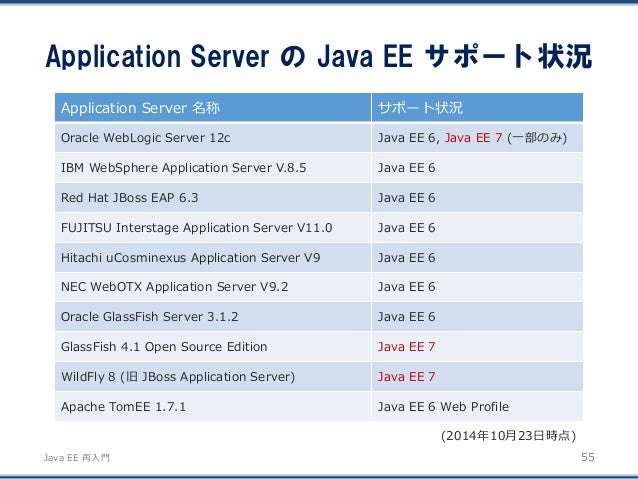The image size is (638, 479).
Task: Select "NEC WebOTX Application Server V9.2" cell
Action: click(x=213, y=287)
